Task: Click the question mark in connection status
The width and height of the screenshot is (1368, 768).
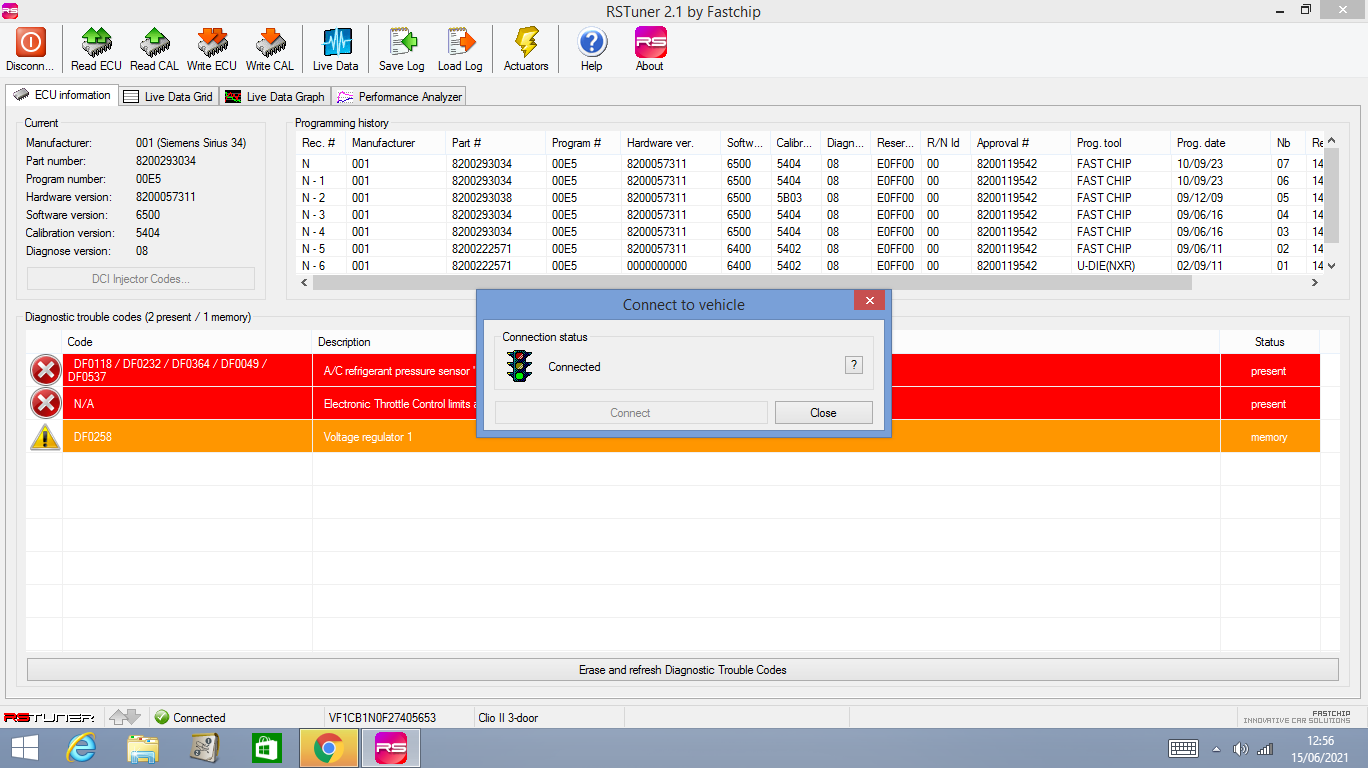Action: (854, 366)
